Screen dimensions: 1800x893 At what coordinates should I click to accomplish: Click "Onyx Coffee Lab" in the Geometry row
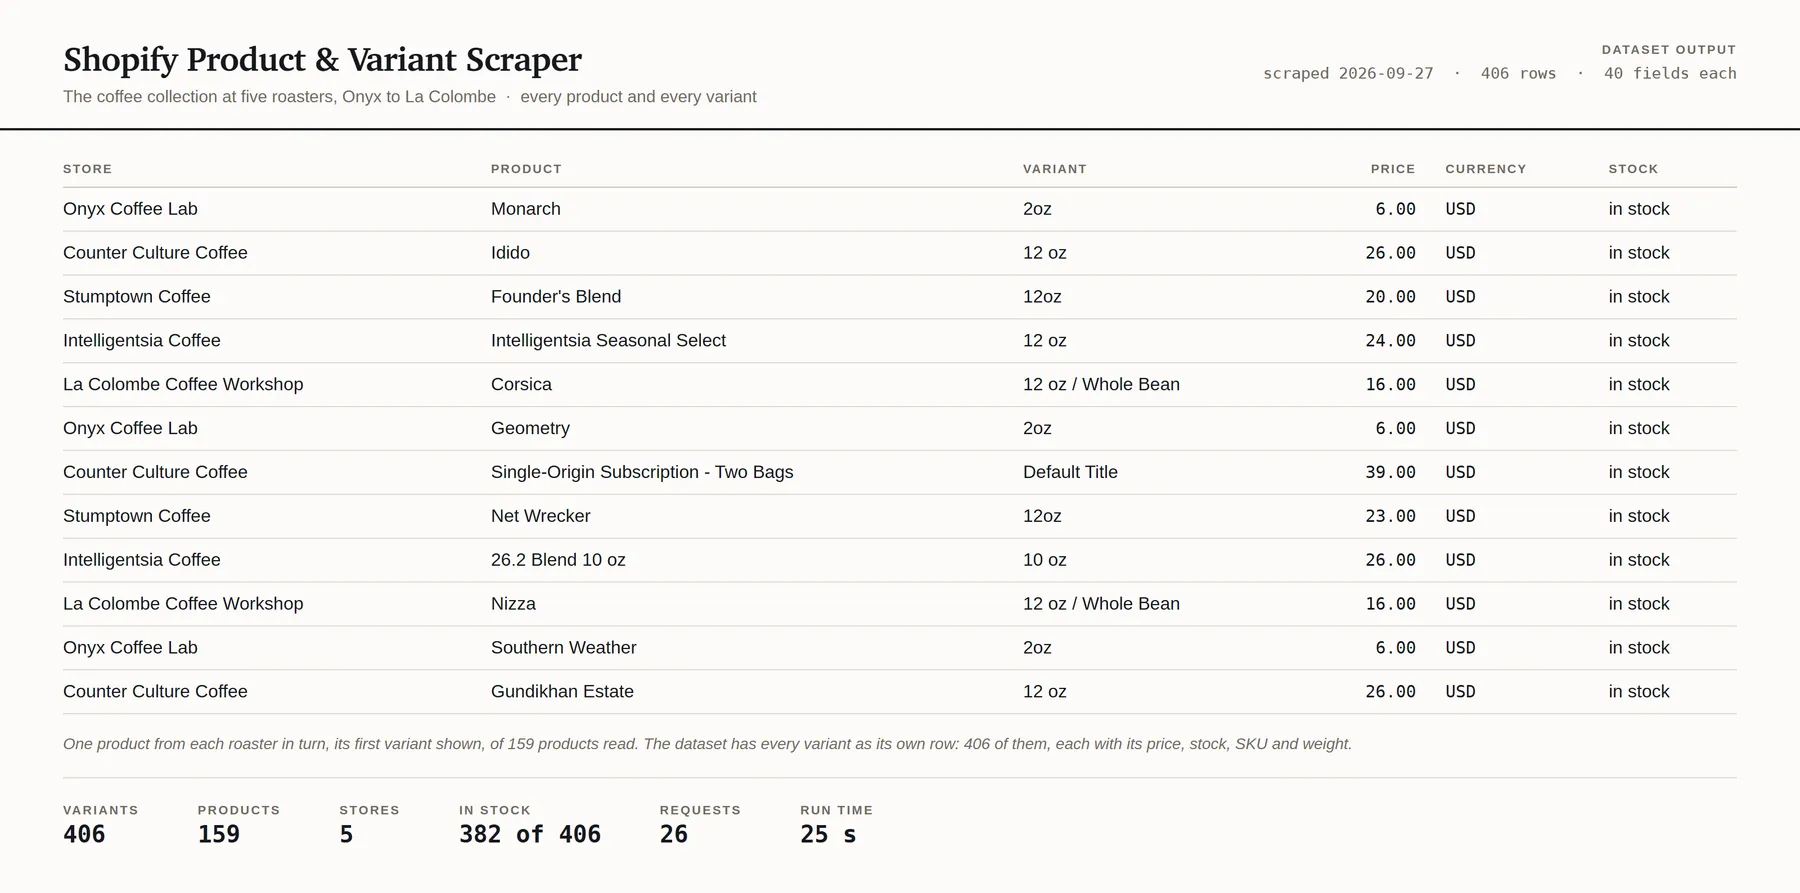click(130, 429)
